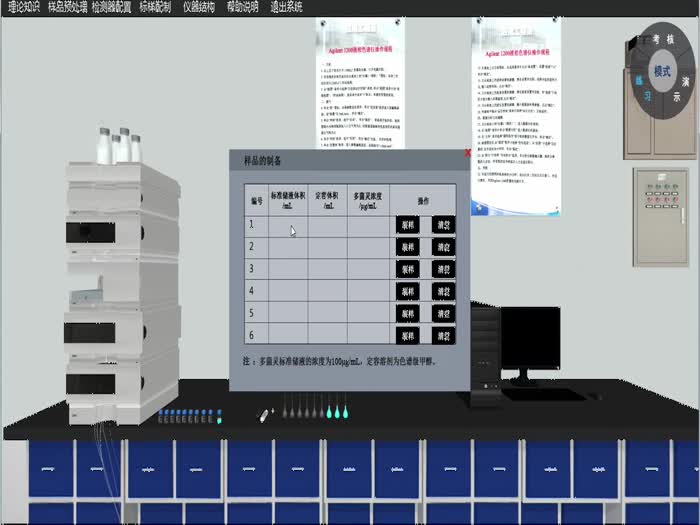Click the 退出系统 menu item
Image resolution: width=700 pixels, height=525 pixels.
click(x=286, y=7)
